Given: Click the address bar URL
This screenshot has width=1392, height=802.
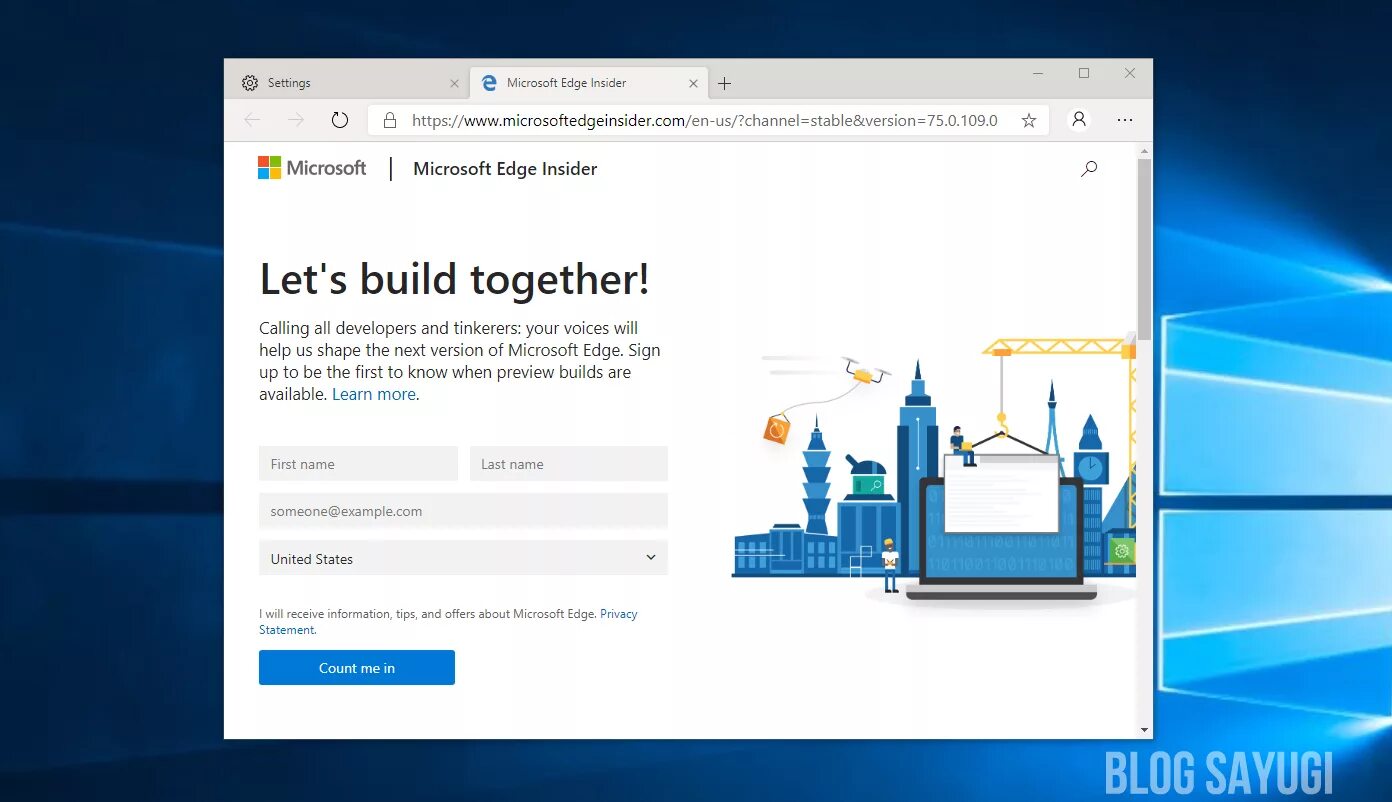Looking at the screenshot, I should point(704,120).
